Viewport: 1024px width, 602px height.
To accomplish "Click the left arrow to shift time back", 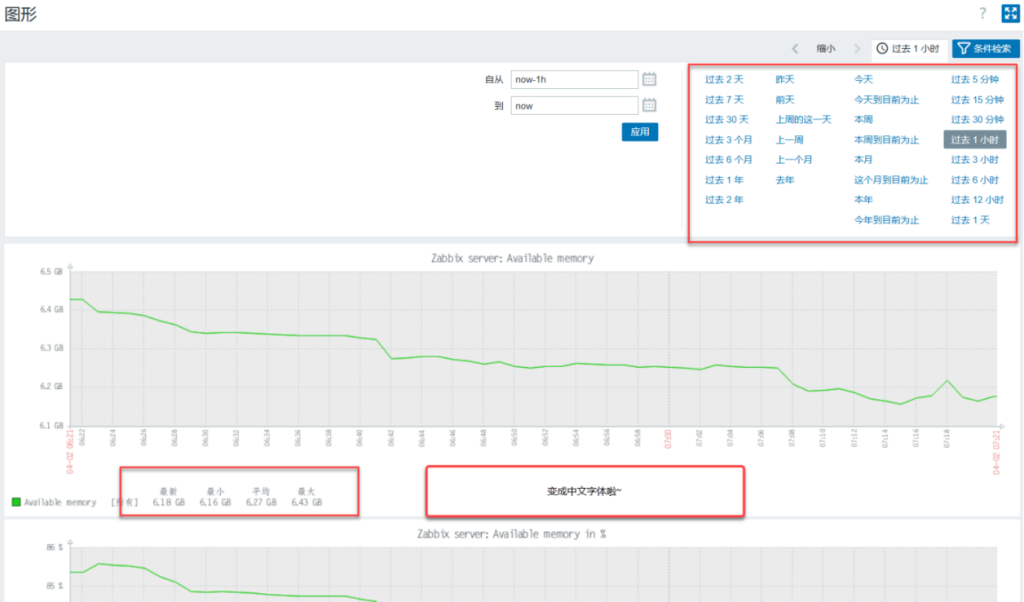I will pyautogui.click(x=795, y=48).
